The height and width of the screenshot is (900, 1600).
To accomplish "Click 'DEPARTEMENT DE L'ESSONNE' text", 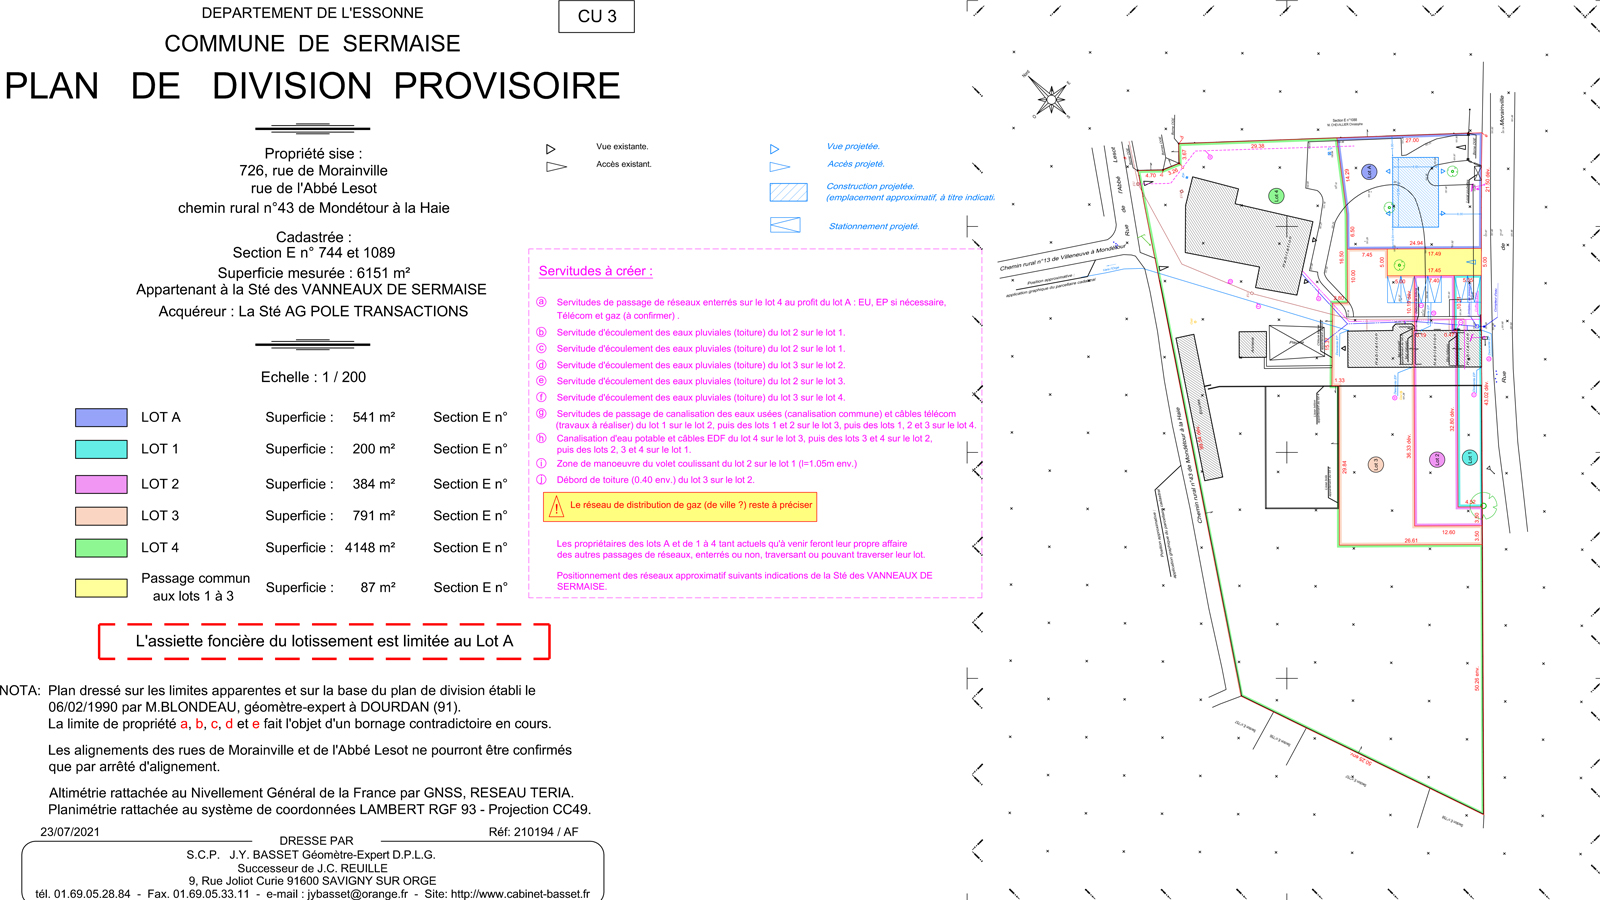I will [x=312, y=13].
